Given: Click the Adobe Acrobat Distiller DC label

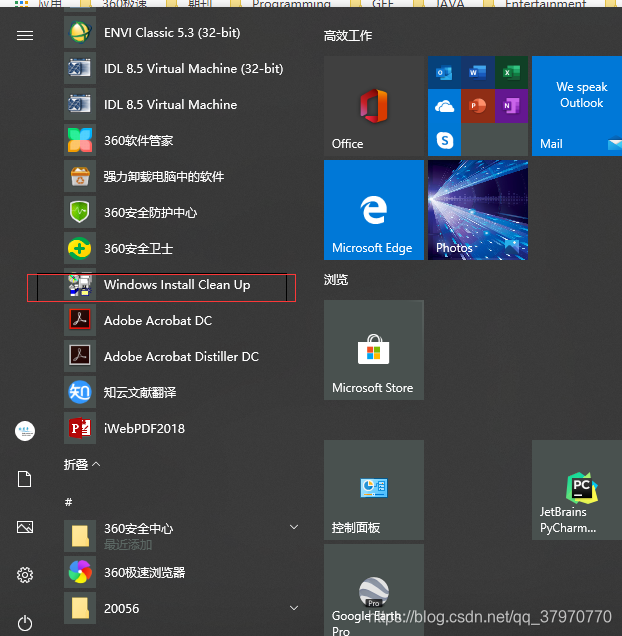Looking at the screenshot, I should click(x=181, y=357).
